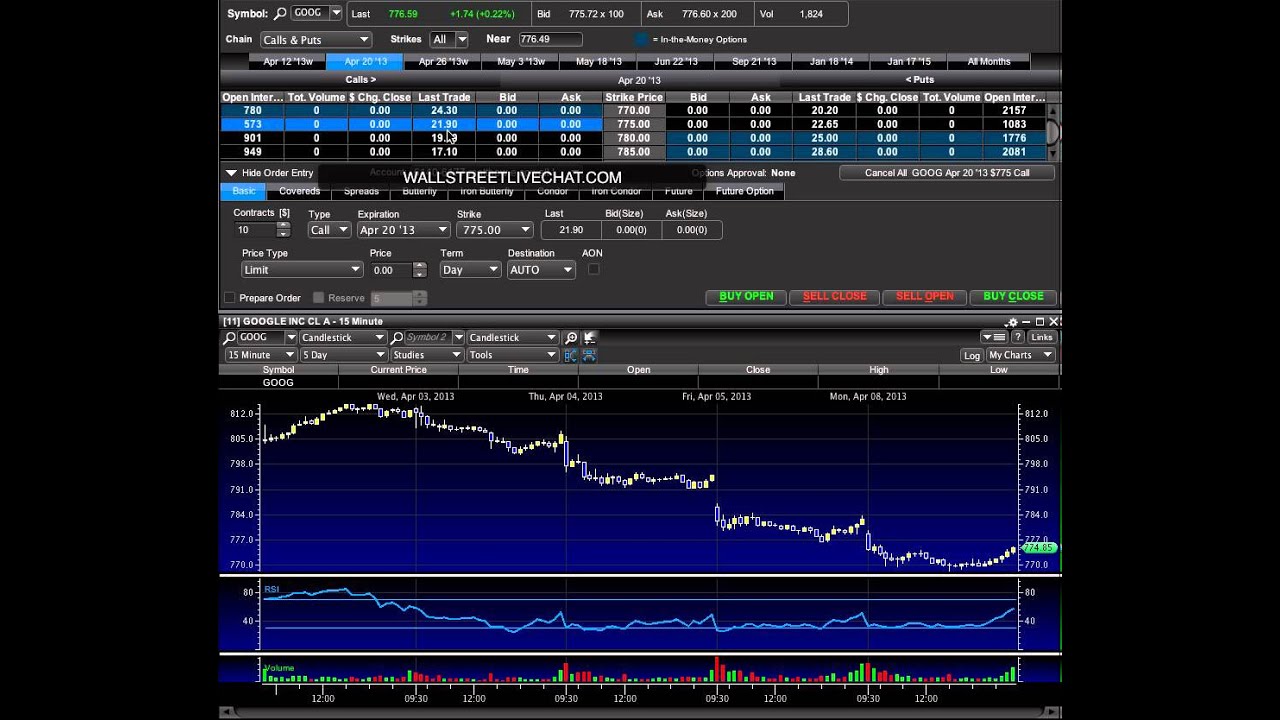Toggle the Log scale button
This screenshot has height=720, width=1280.
972,355
